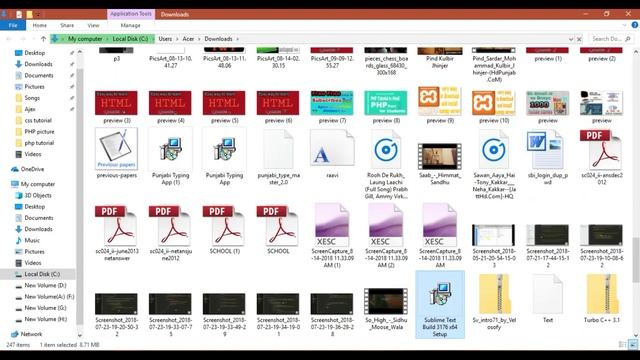This screenshot has height=360, width=640.
Task: Select Screenshot_2018-07-23-19-20-50-32 thumbnail
Action: (x=116, y=304)
